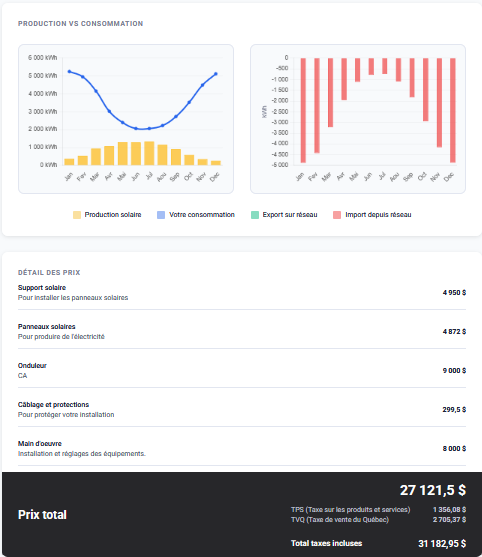This screenshot has width=482, height=557.
Task: Click the TPS (Taxe sur les produits et services) label
Action: (351, 510)
